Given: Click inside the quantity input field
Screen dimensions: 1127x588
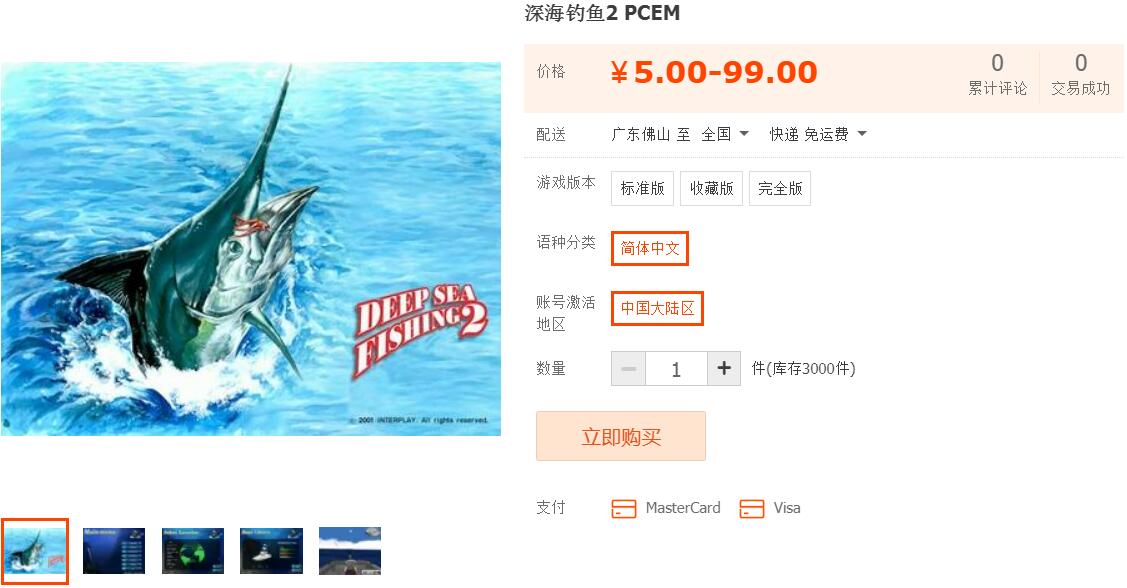Looking at the screenshot, I should [676, 369].
